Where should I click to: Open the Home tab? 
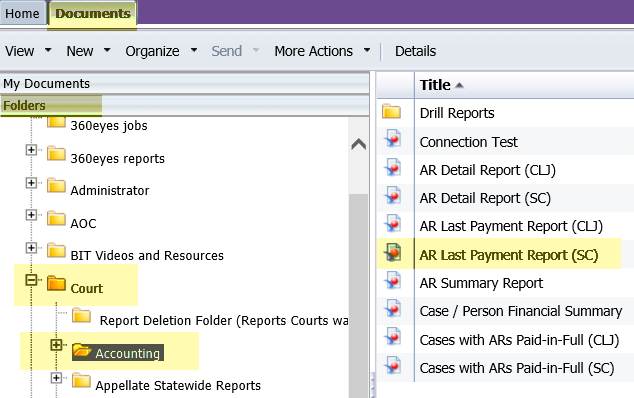(x=23, y=13)
